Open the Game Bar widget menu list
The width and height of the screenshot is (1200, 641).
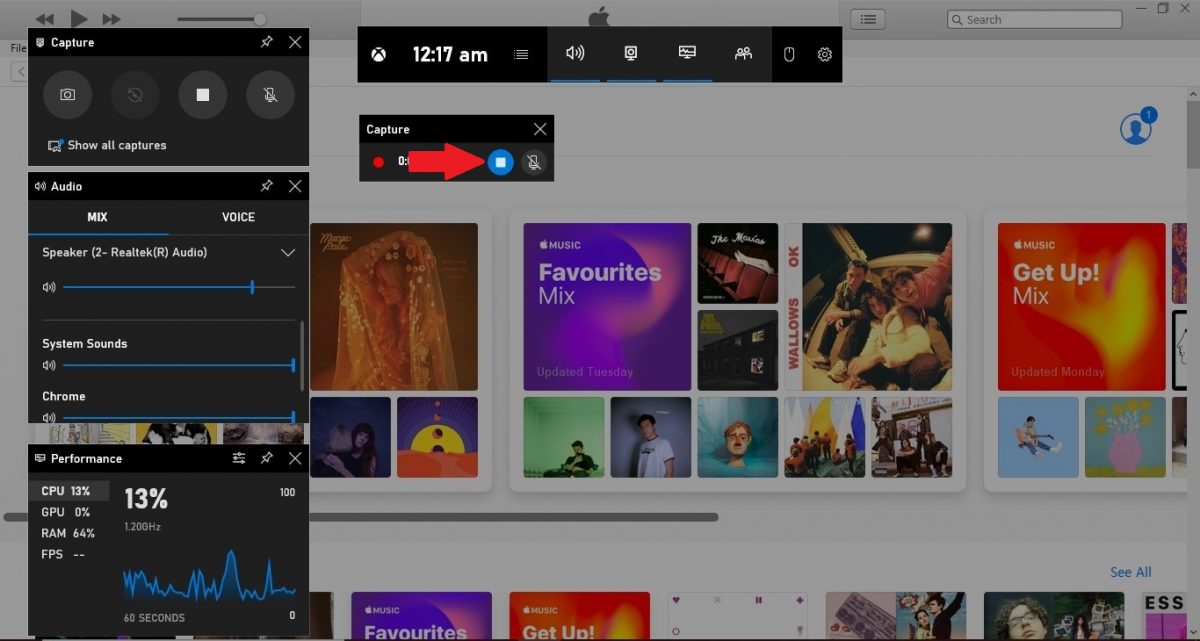(x=521, y=54)
